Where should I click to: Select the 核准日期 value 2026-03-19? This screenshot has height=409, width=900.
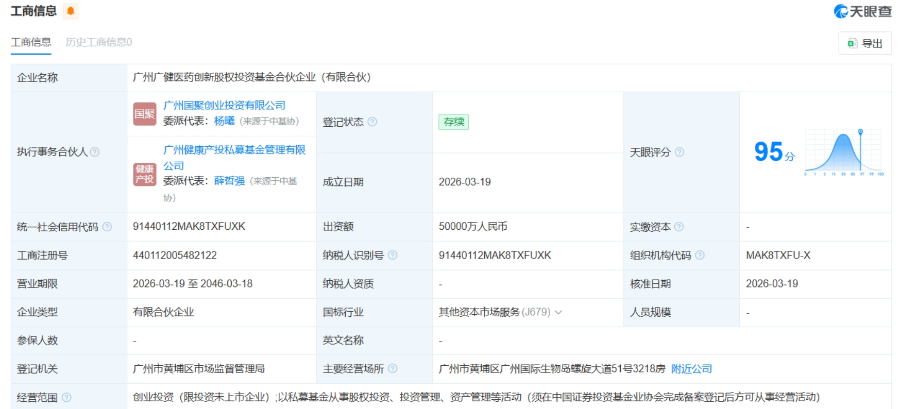point(771,283)
